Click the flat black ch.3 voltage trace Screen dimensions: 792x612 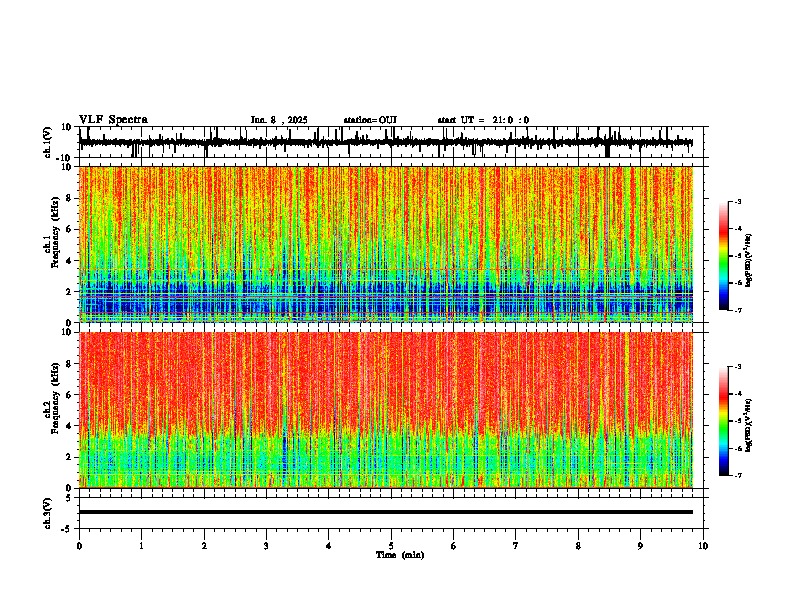click(x=386, y=512)
